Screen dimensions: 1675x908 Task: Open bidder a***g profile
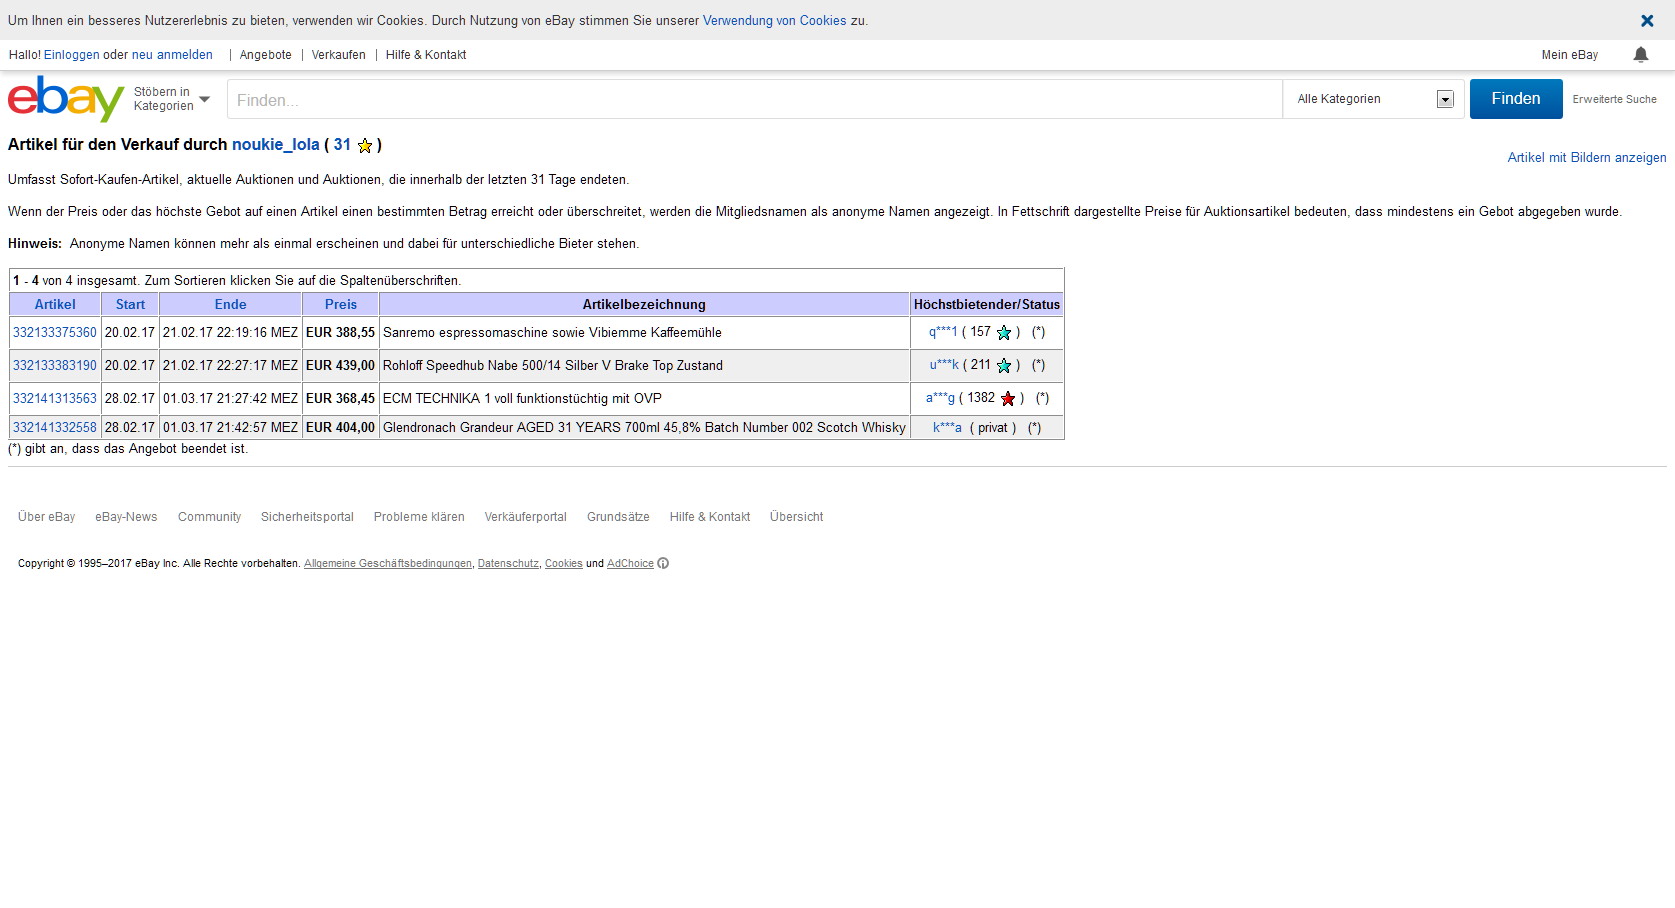[940, 398]
